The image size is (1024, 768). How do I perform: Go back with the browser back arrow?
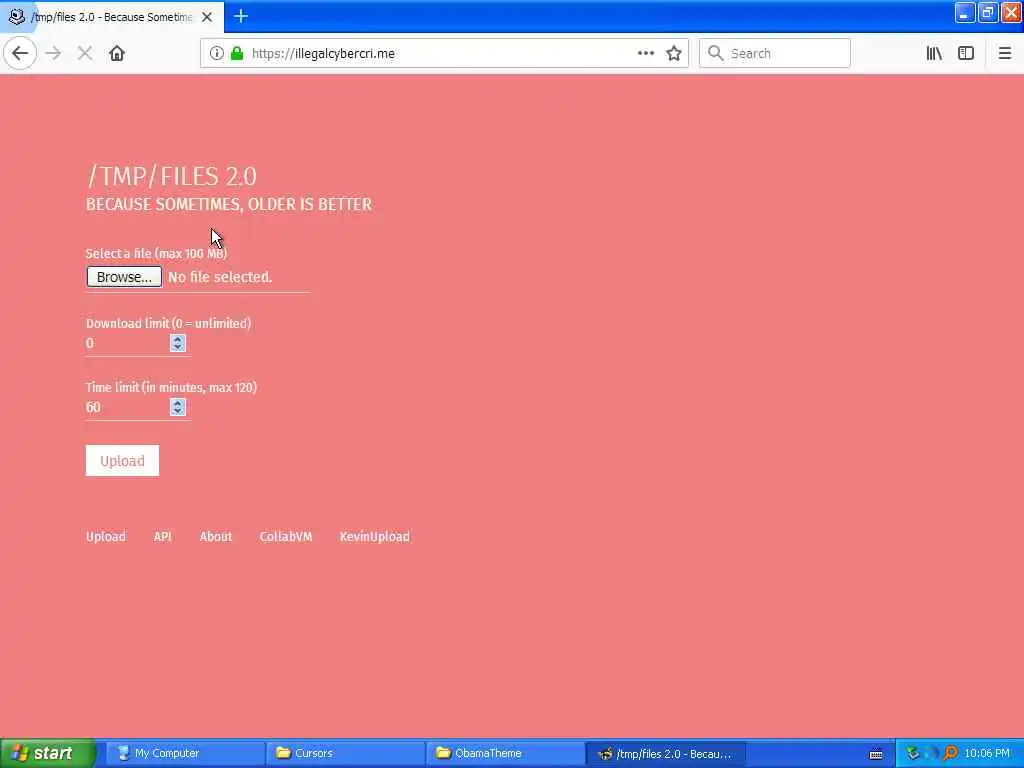pyautogui.click(x=20, y=54)
